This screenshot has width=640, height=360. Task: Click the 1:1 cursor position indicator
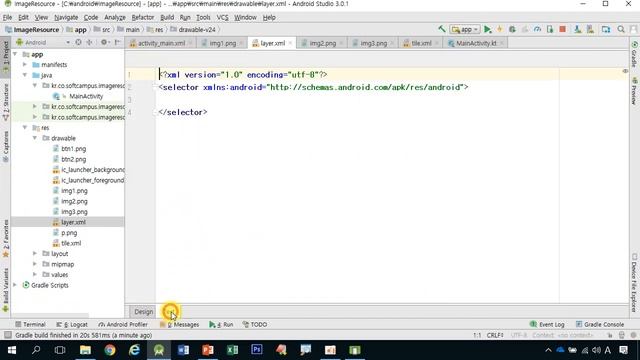477,335
